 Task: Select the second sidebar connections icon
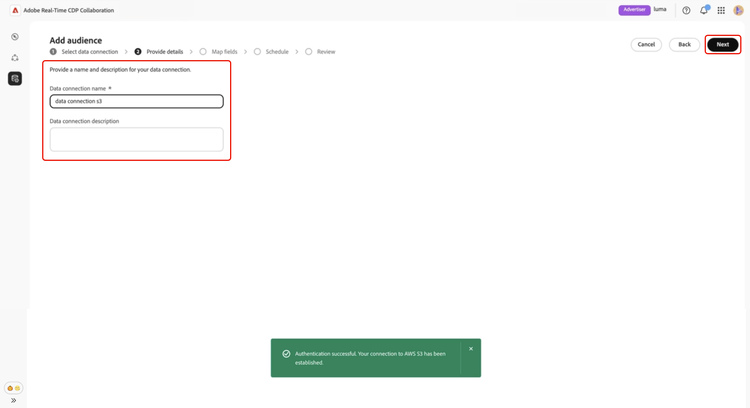(x=15, y=58)
